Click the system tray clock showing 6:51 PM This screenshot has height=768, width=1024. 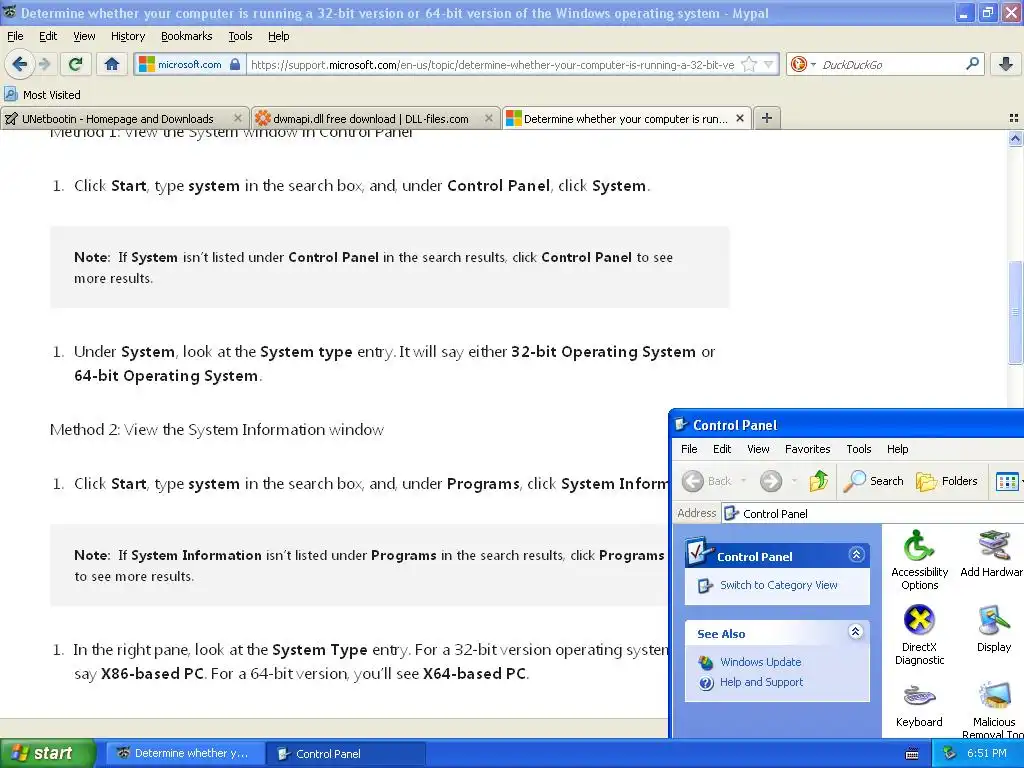point(987,754)
